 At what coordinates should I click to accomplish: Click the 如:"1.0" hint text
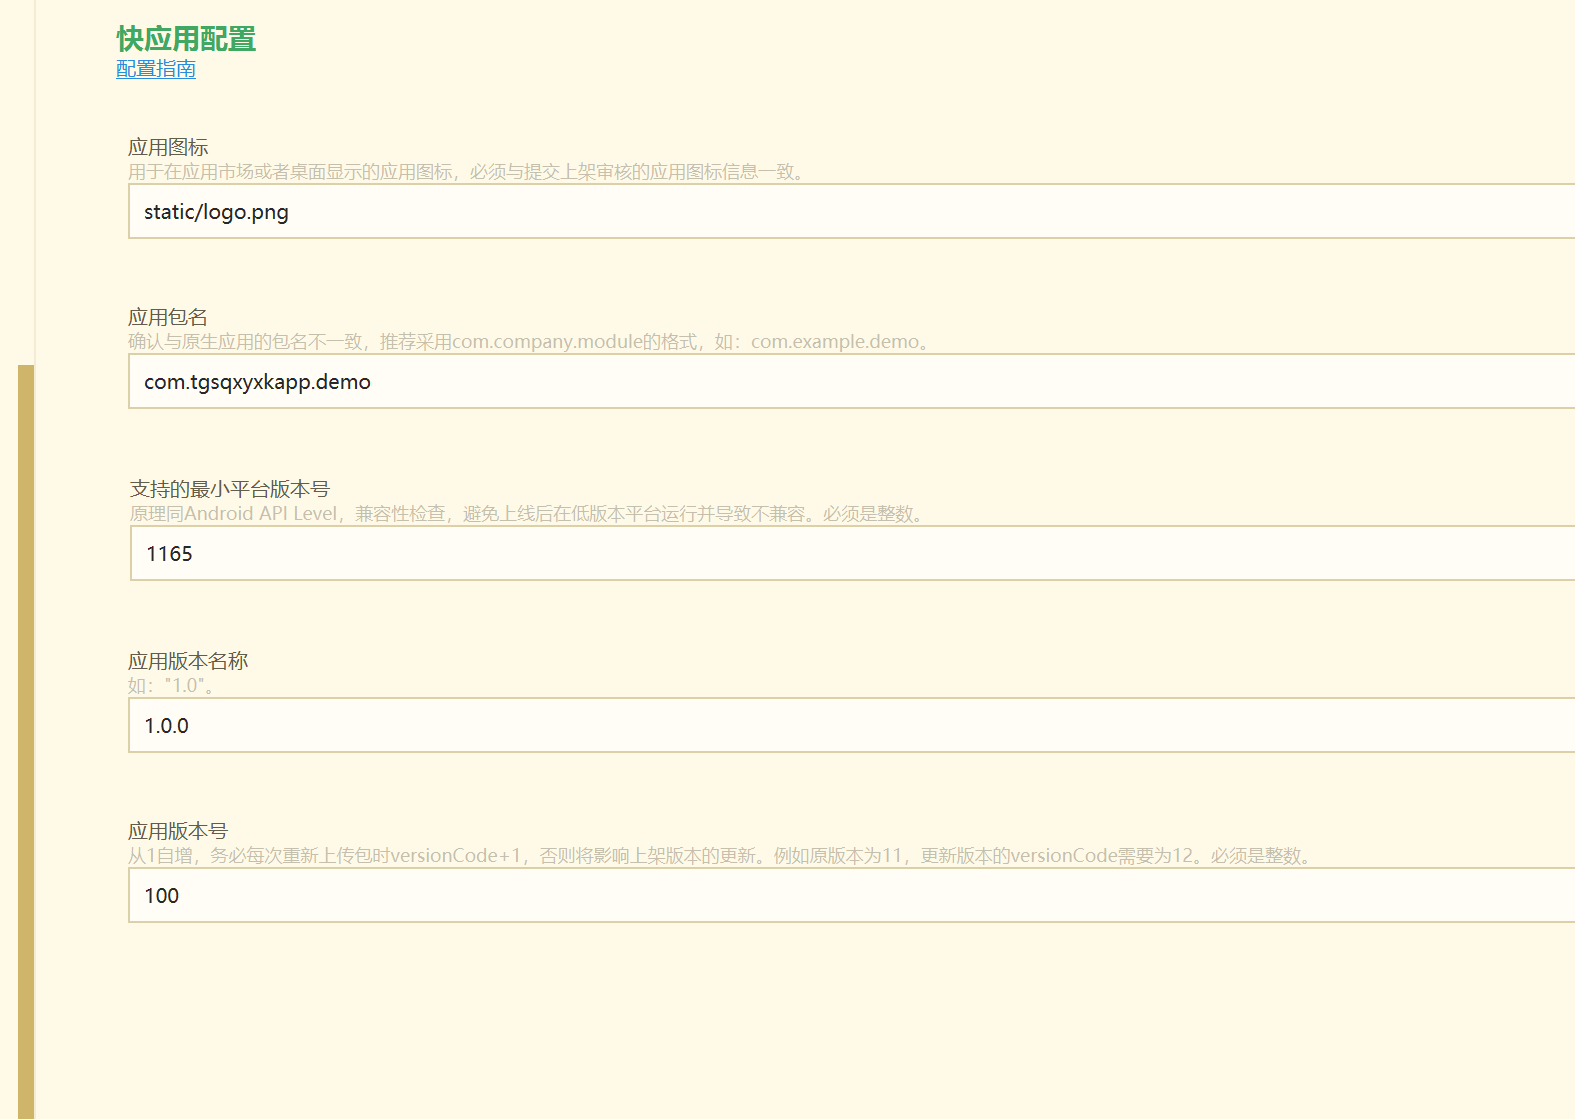[x=171, y=686]
